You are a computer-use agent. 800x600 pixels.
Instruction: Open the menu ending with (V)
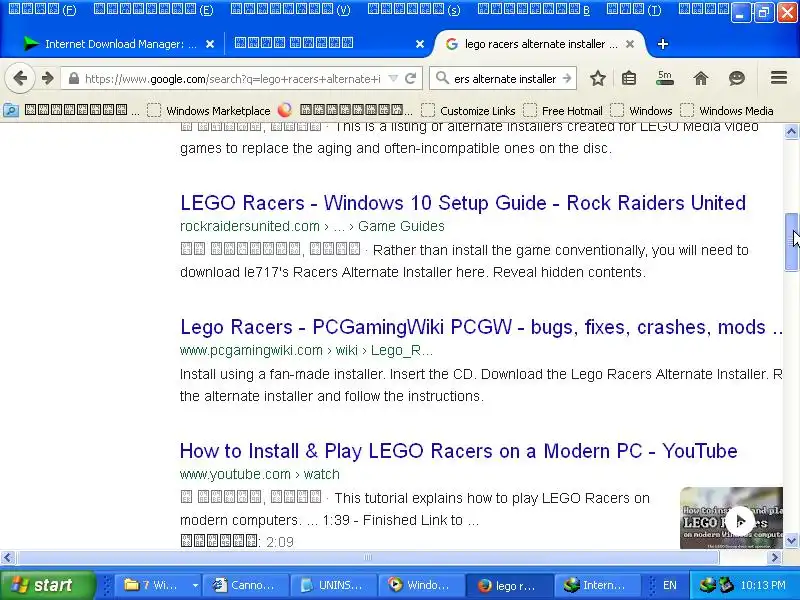pos(291,10)
